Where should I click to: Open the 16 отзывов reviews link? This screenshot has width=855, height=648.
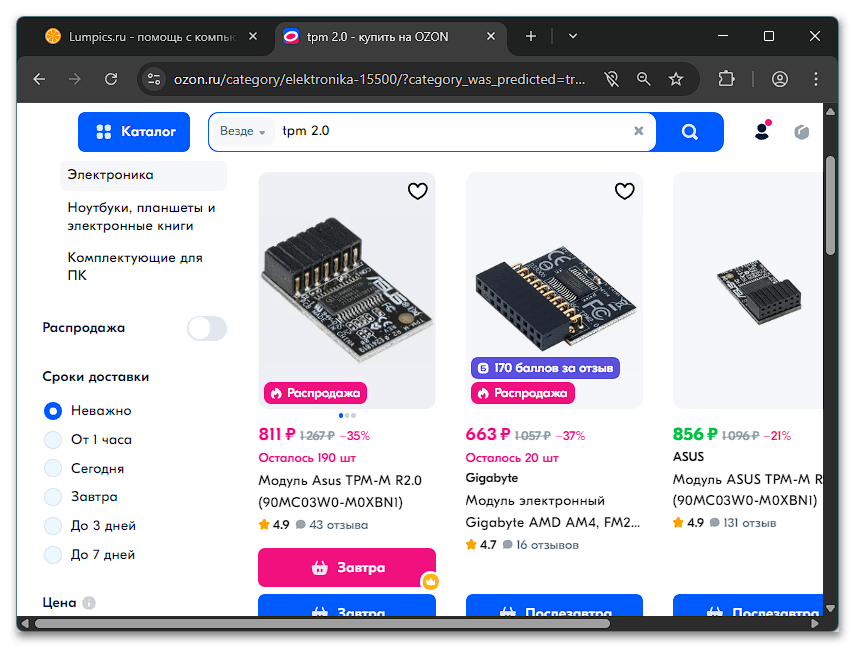[x=547, y=545]
